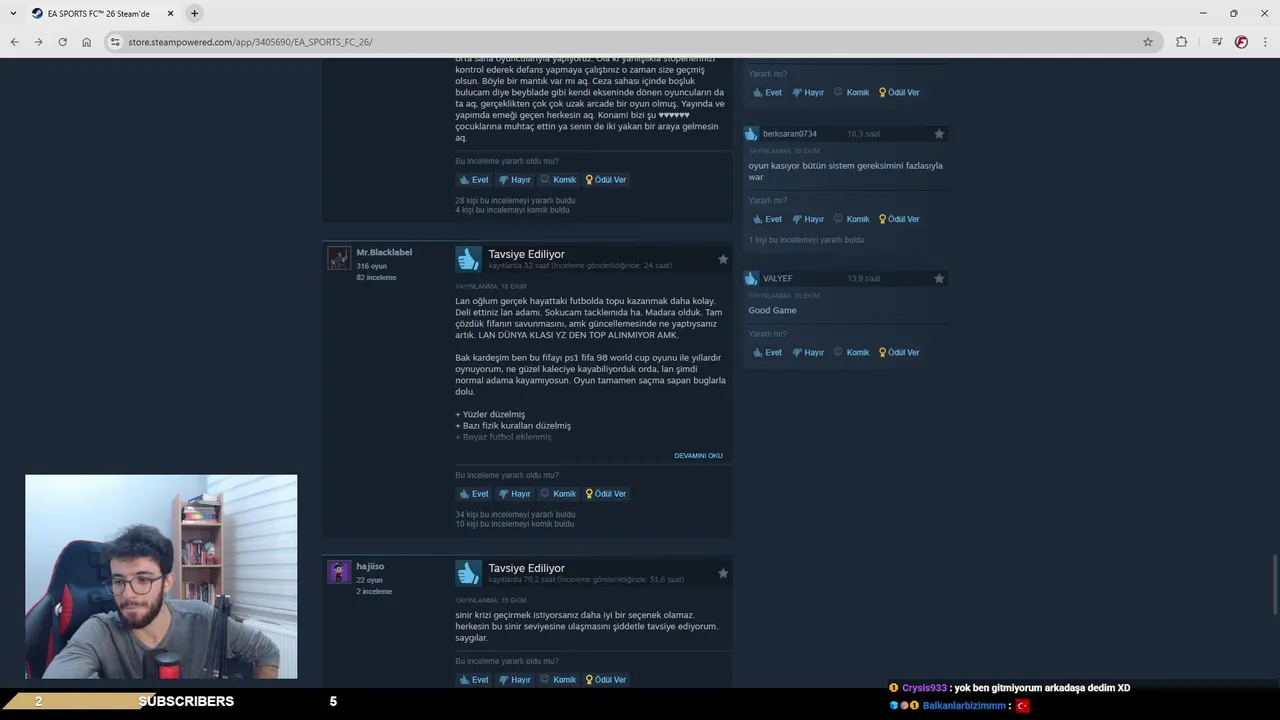The image size is (1280, 720).
Task: Click 'Good Game' review text by VALYEF
Action: (772, 311)
